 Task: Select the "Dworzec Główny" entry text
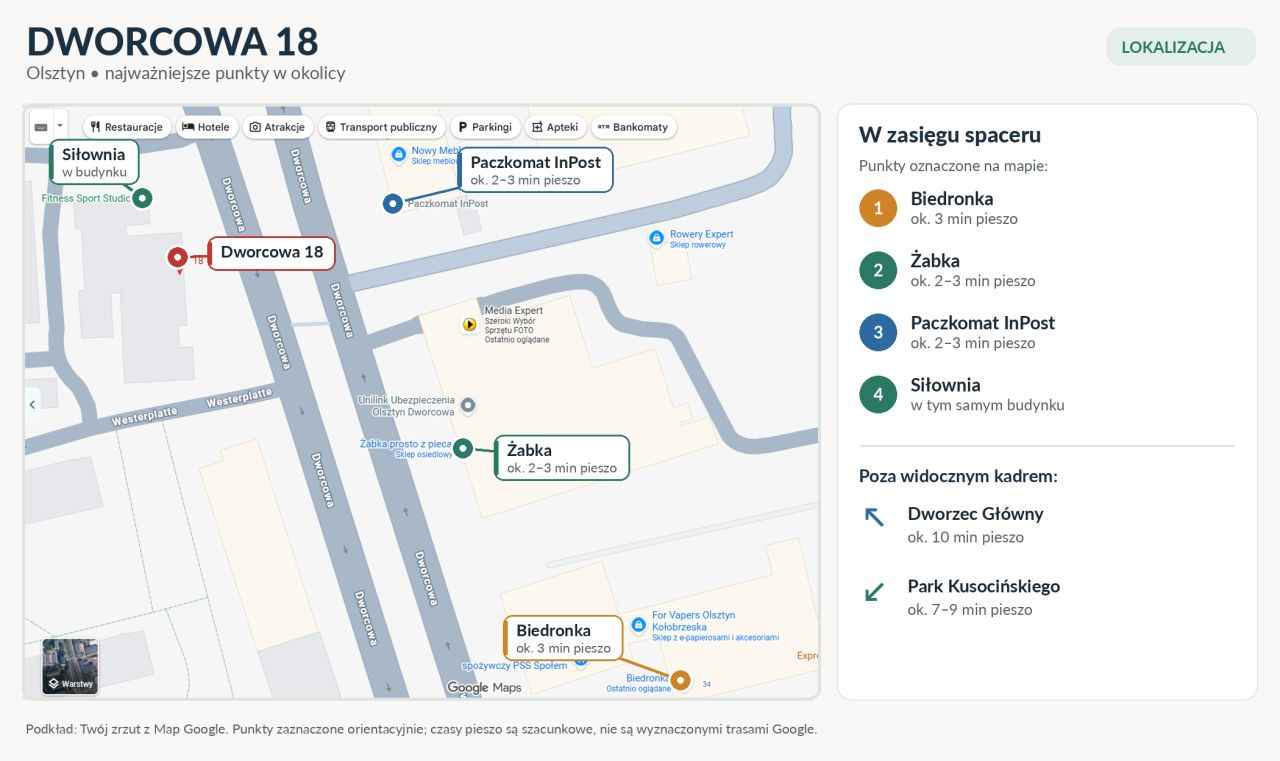975,514
